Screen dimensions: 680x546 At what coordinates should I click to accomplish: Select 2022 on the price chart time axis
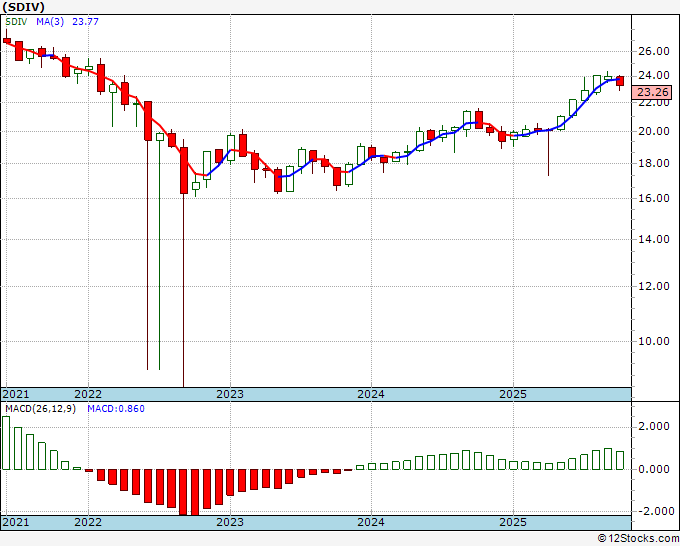88,394
